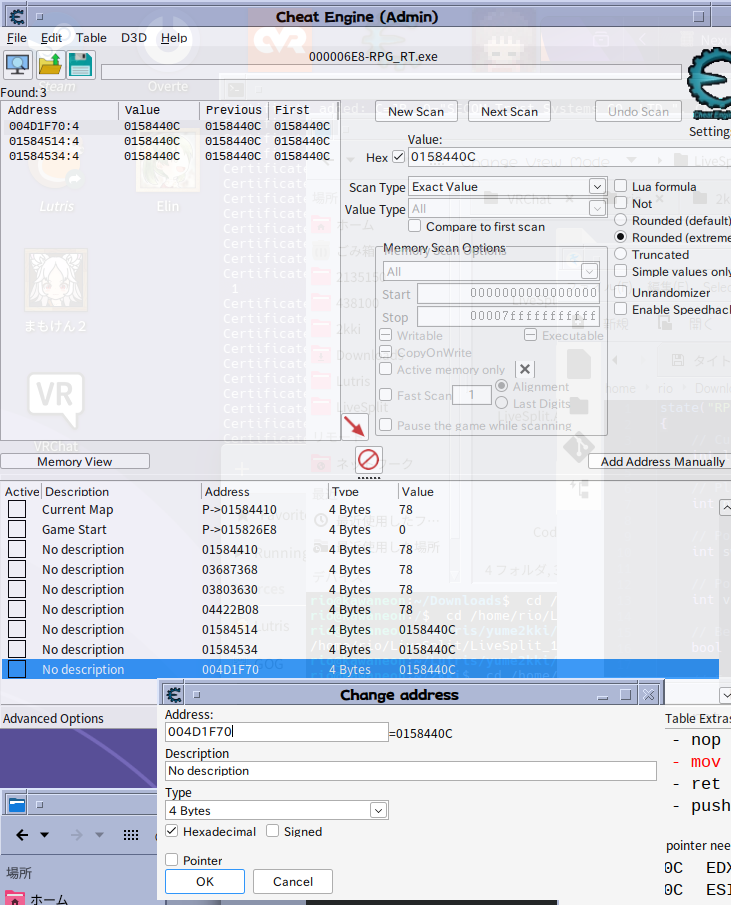The width and height of the screenshot is (731, 905).
Task: Enable Compare to first scan
Action: (414, 226)
